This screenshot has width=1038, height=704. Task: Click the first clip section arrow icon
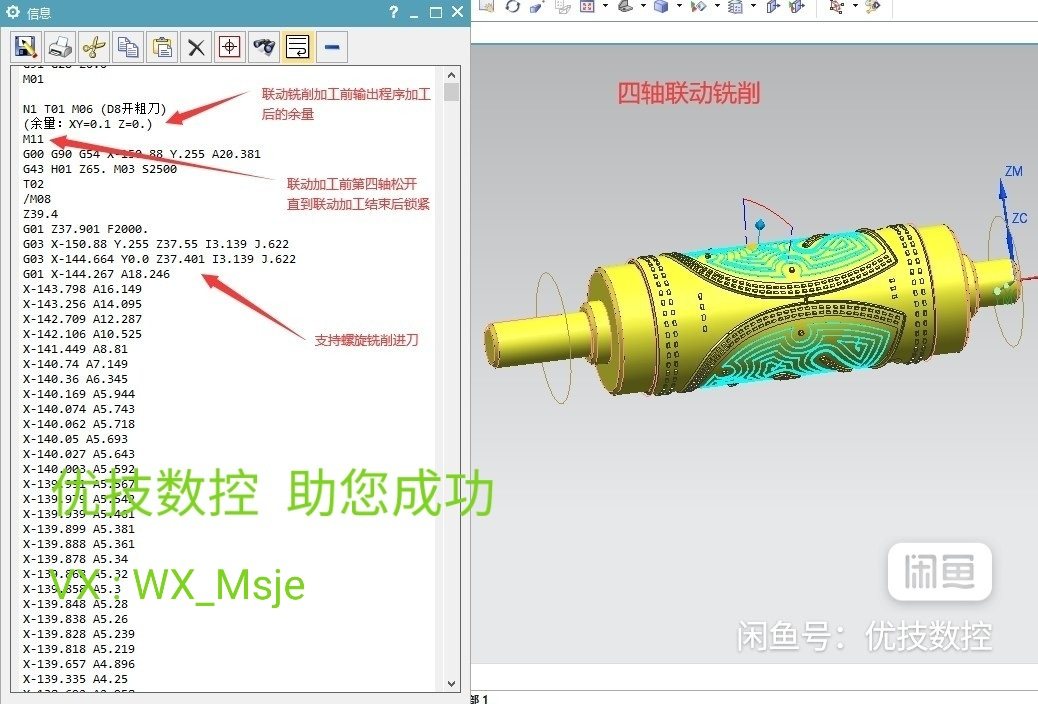(x=773, y=6)
